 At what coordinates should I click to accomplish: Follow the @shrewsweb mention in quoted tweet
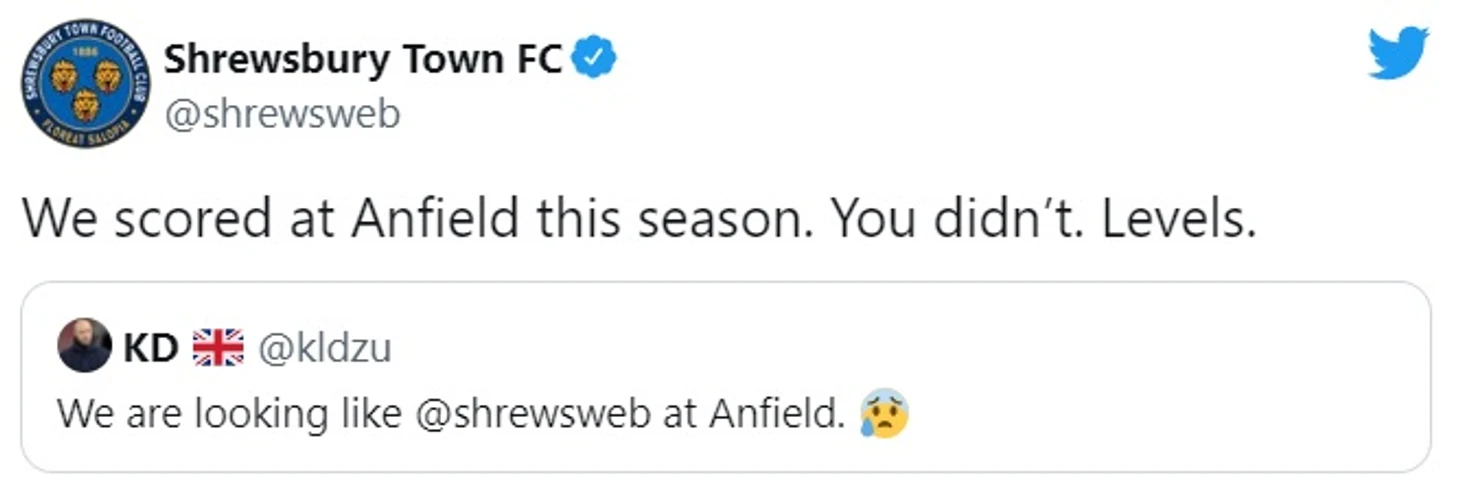point(532,413)
